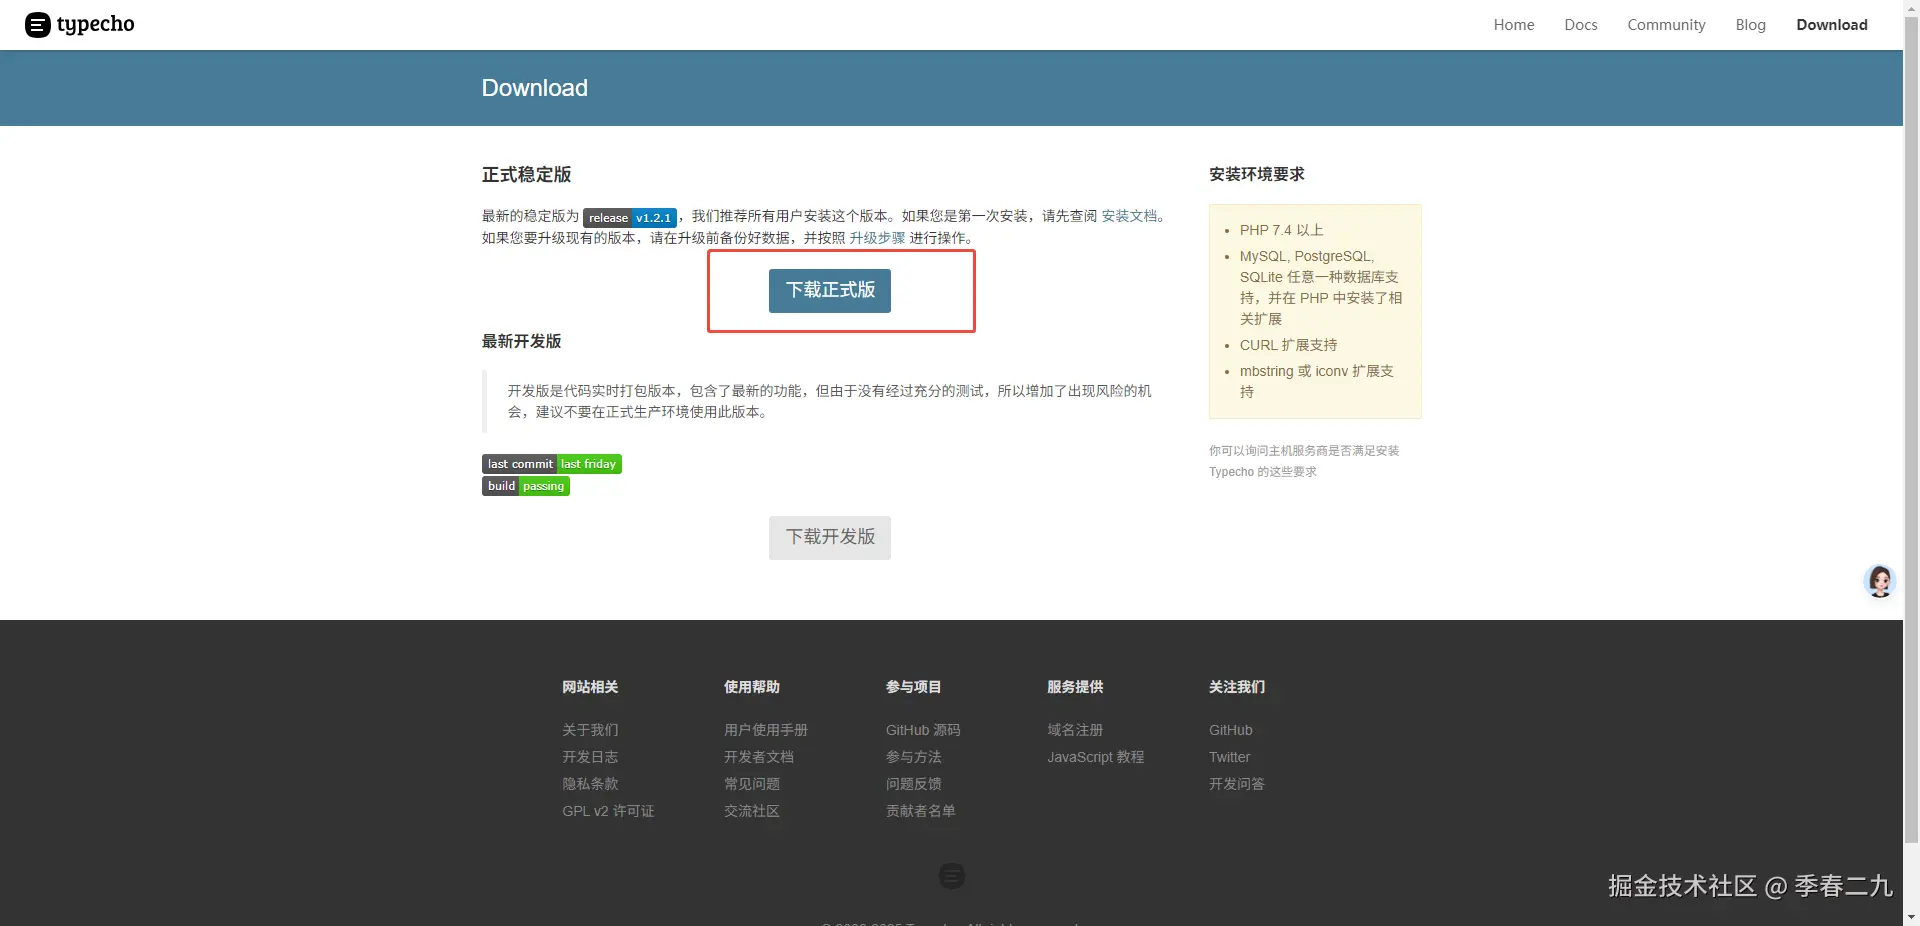The image size is (1920, 926).
Task: Open the Twitter footer link
Action: pyautogui.click(x=1229, y=757)
